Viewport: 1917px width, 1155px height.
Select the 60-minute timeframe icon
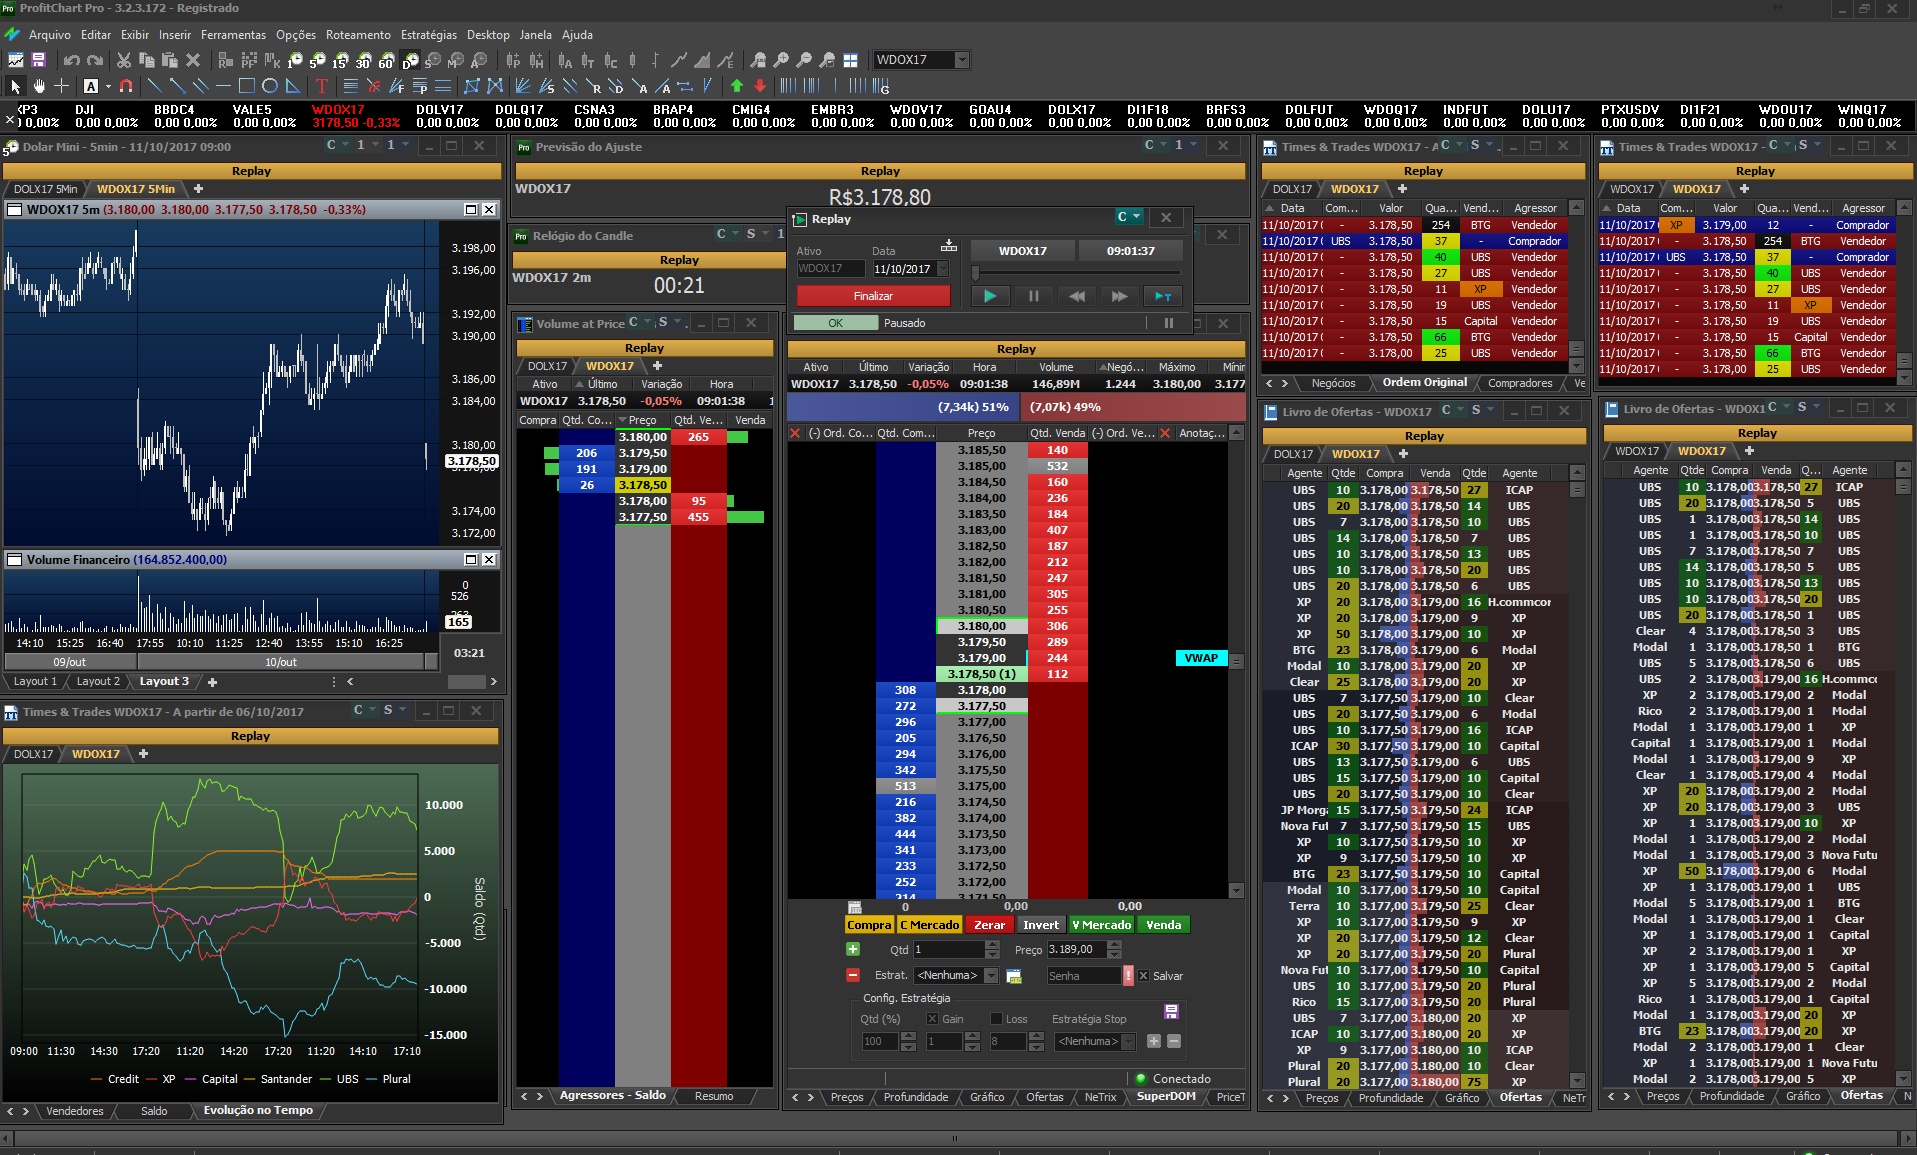(386, 60)
